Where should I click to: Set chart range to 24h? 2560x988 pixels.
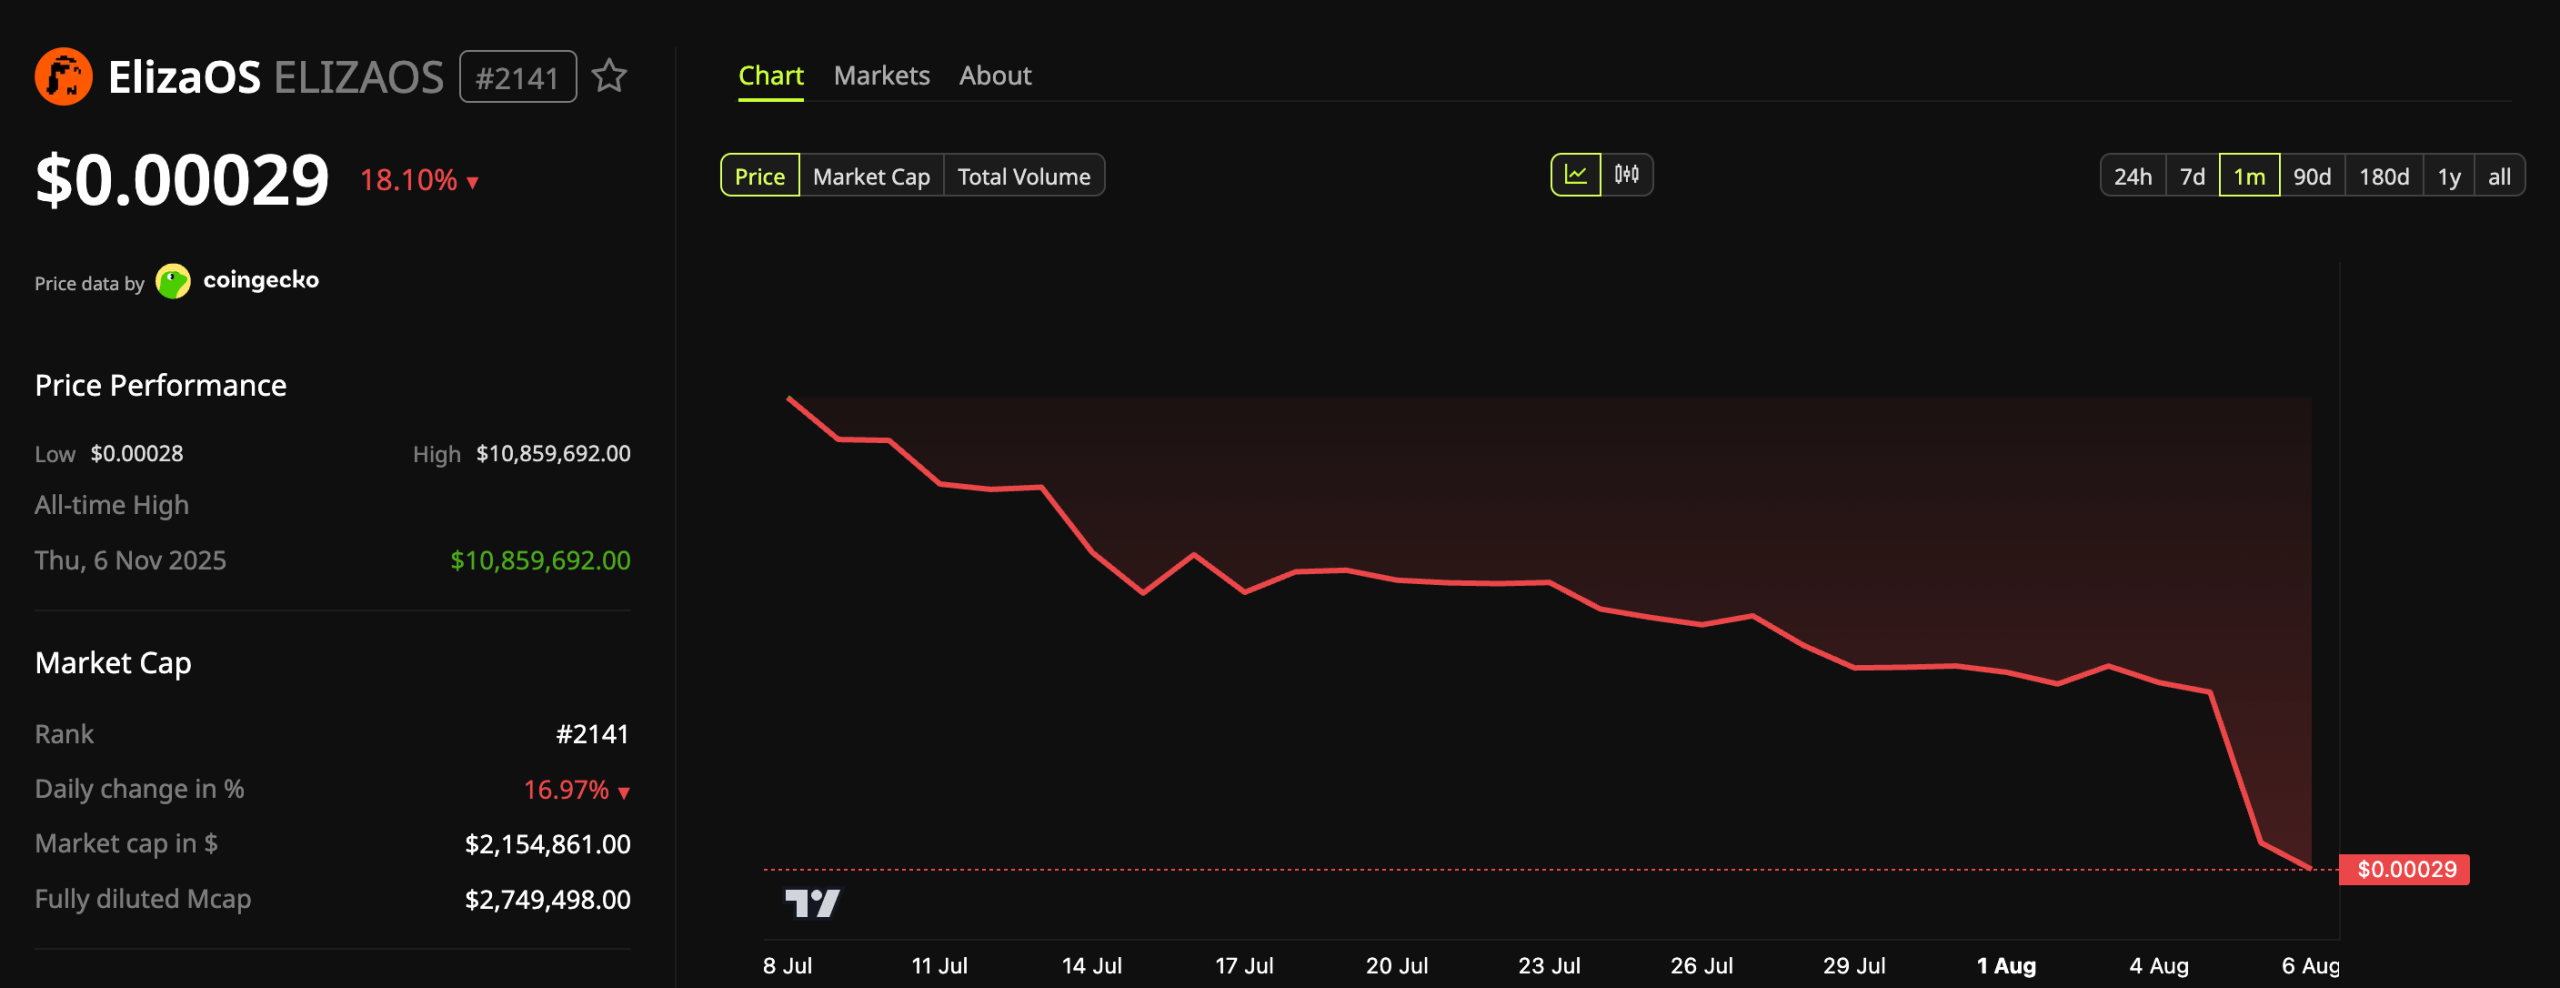point(2133,176)
